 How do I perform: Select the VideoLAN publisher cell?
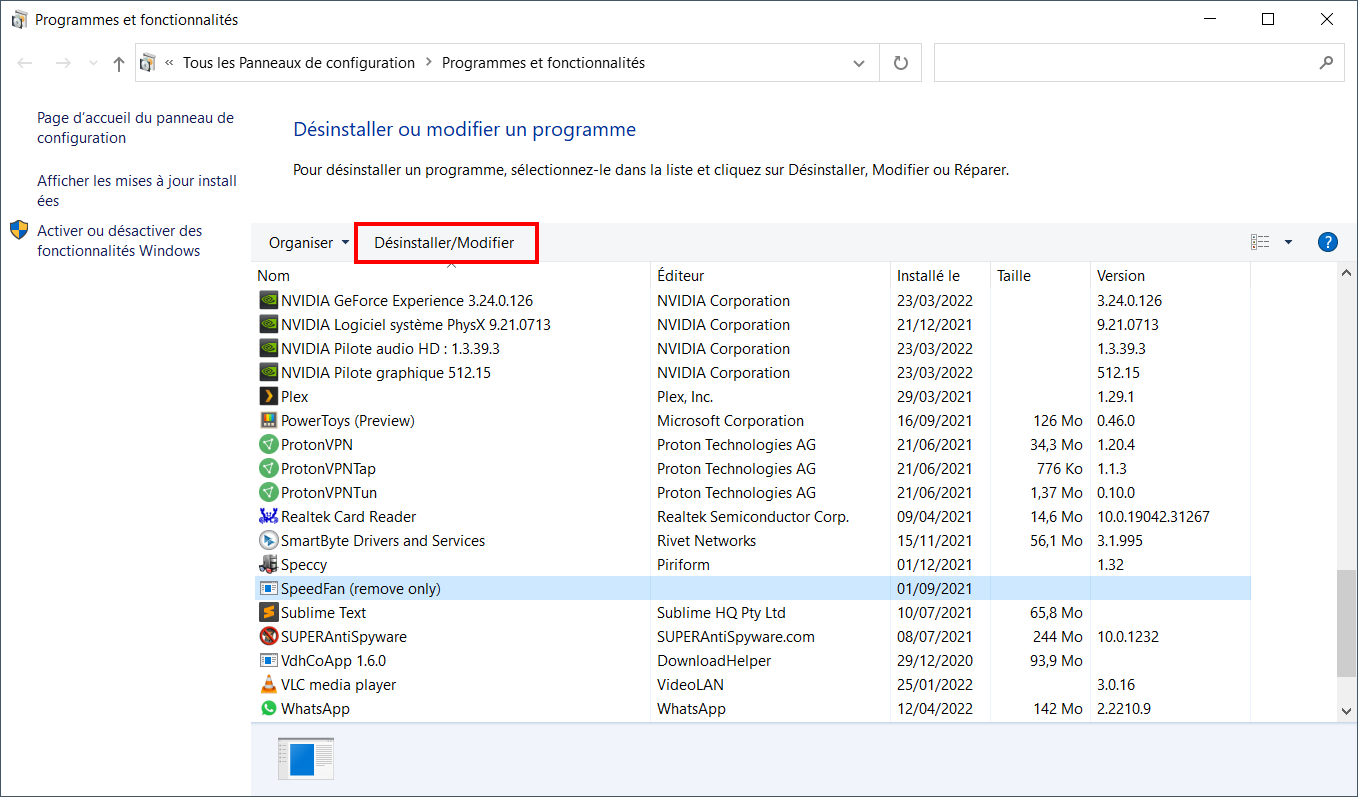690,685
